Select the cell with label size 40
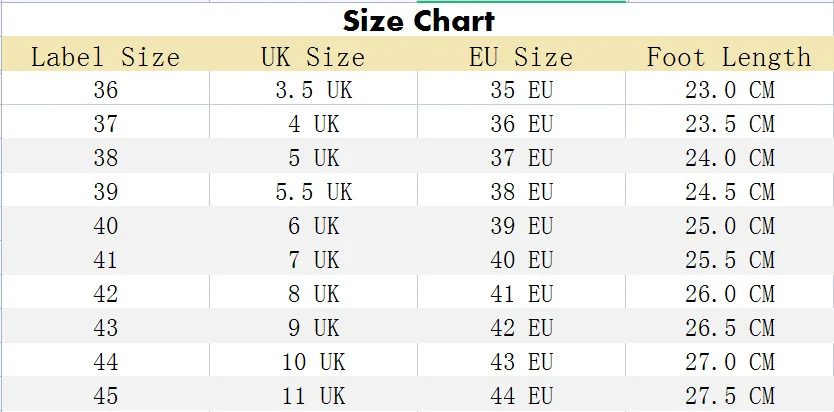834x412 pixels. click(106, 224)
